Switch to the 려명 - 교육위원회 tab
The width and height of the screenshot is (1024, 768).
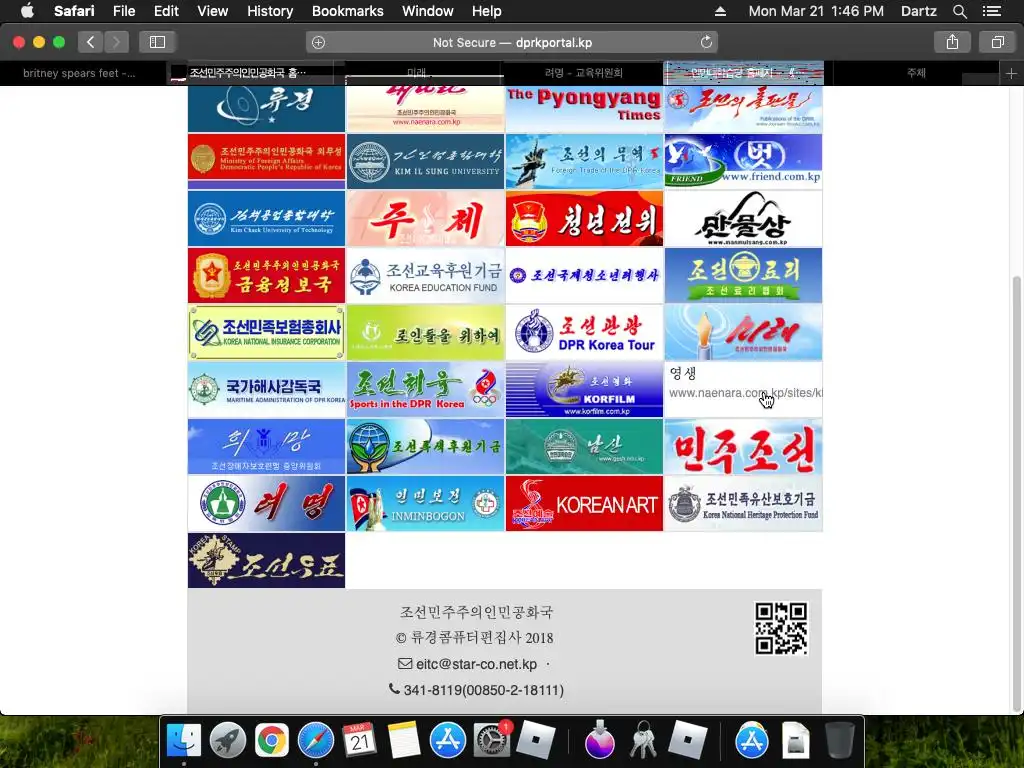(583, 73)
